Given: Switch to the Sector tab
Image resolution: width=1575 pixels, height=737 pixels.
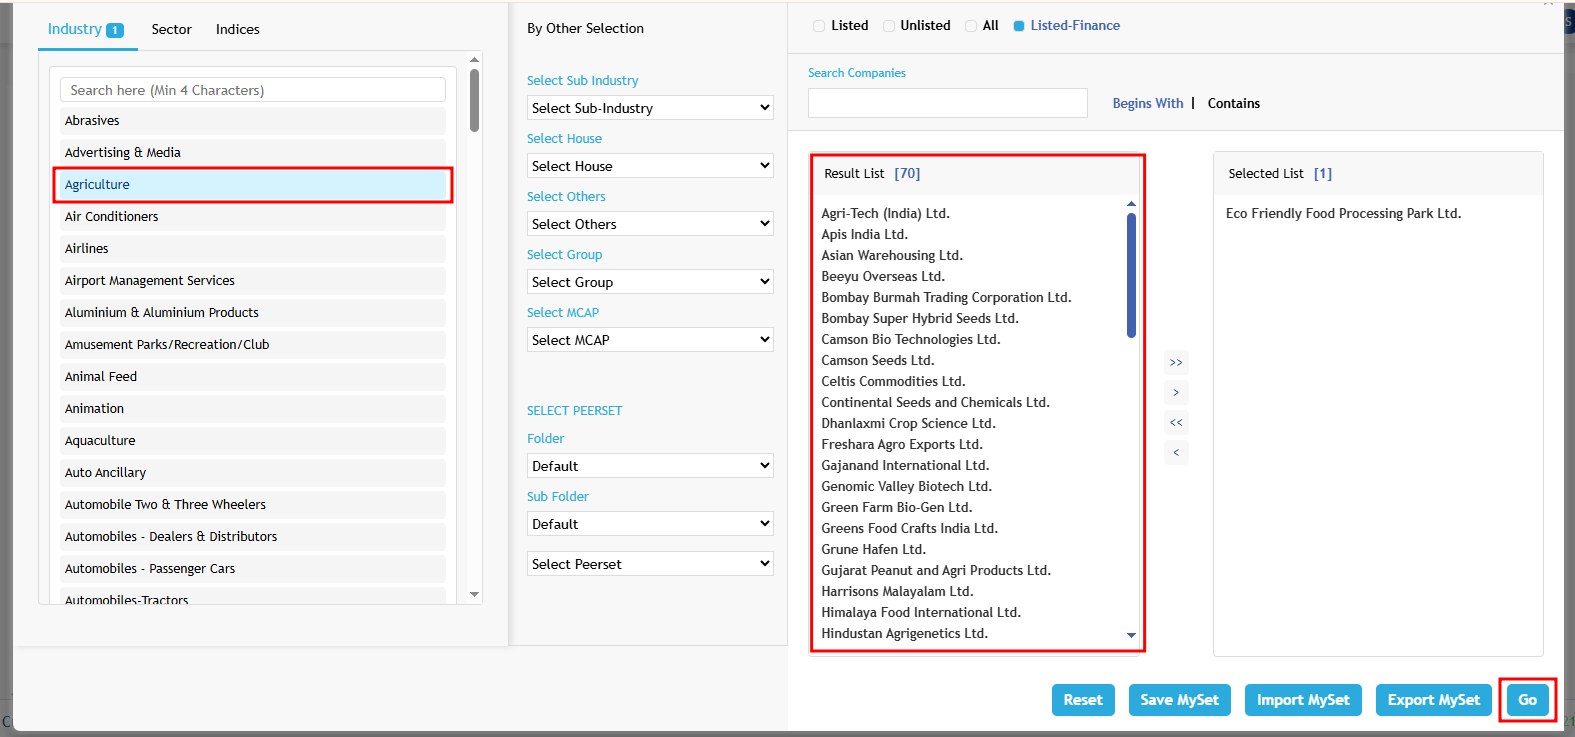Looking at the screenshot, I should [x=171, y=30].
